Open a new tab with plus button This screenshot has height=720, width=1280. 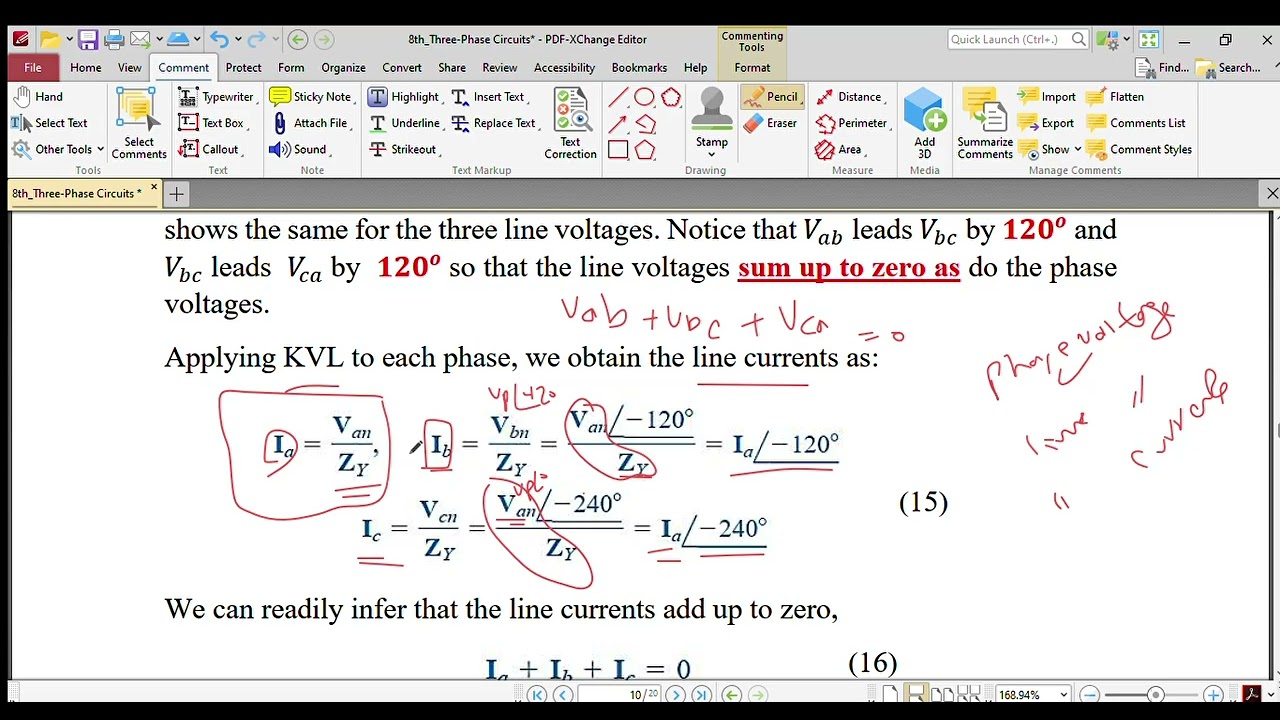tap(176, 194)
